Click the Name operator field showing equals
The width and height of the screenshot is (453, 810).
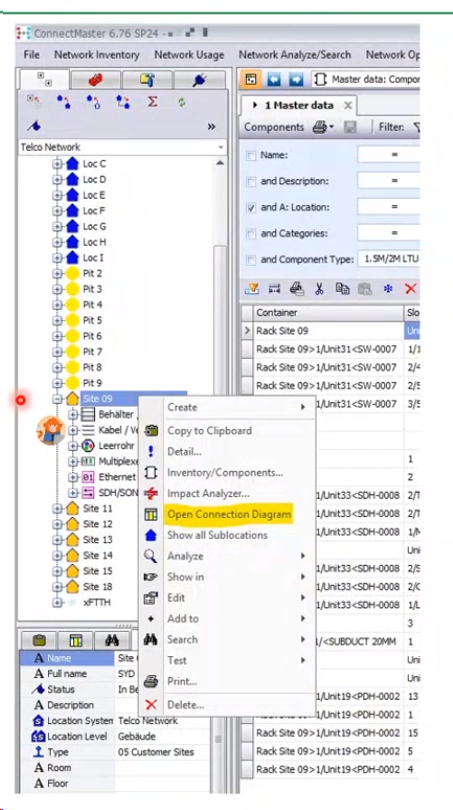(x=388, y=154)
